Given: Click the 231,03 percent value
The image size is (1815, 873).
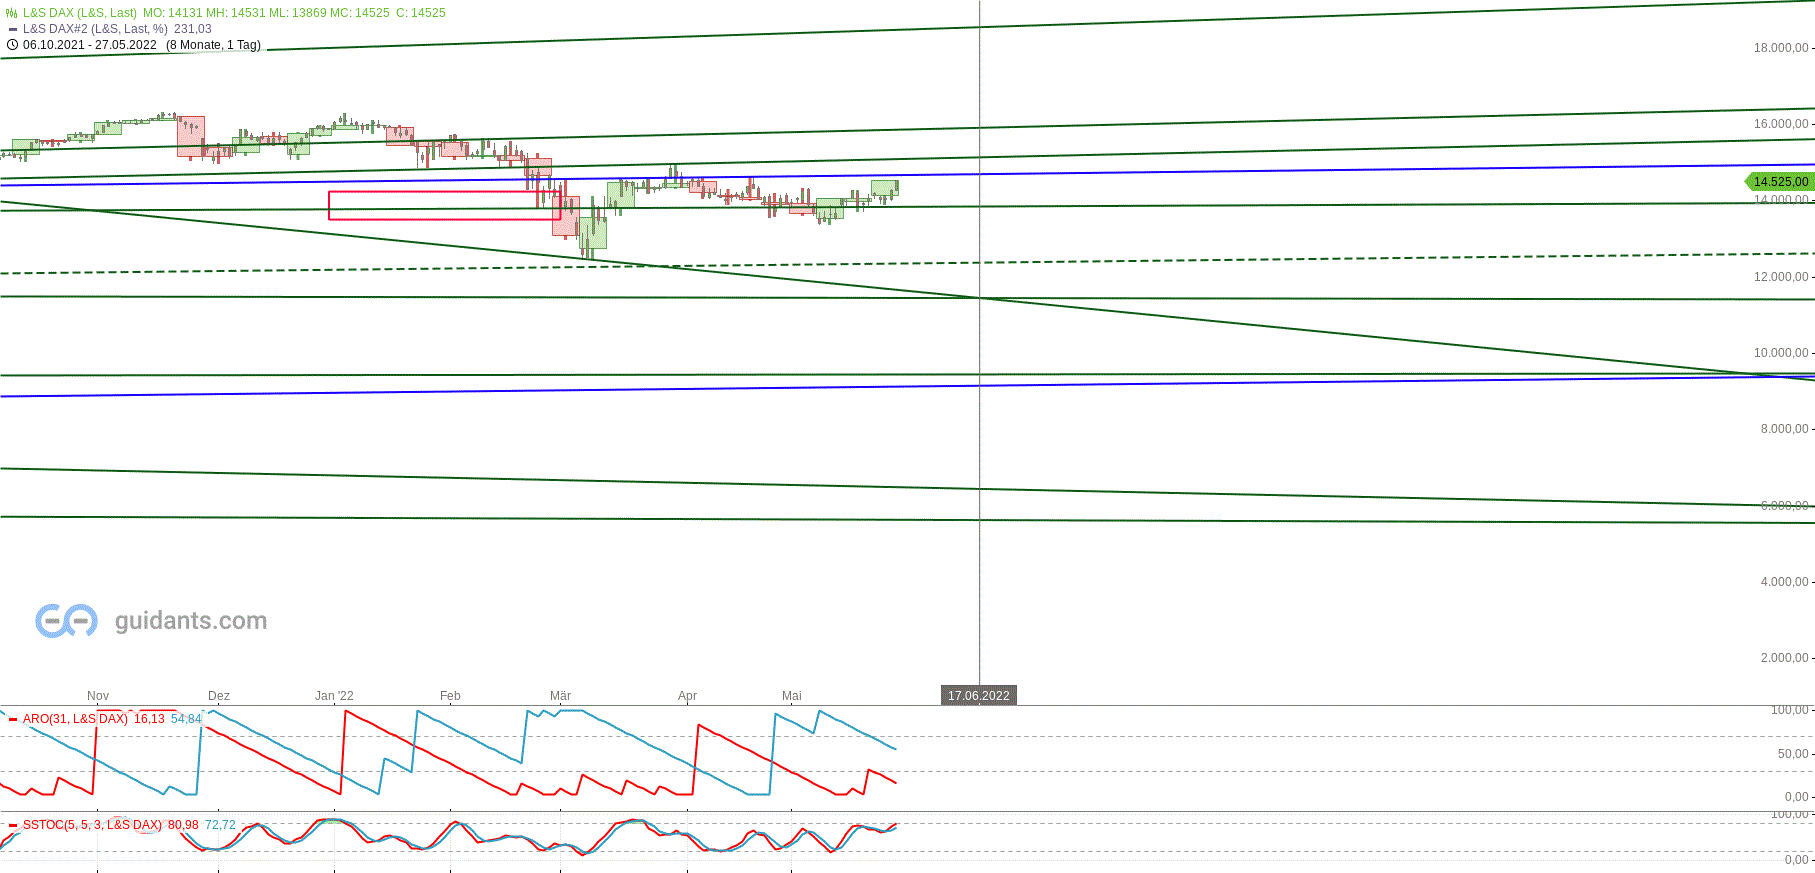Looking at the screenshot, I should tap(193, 29).
